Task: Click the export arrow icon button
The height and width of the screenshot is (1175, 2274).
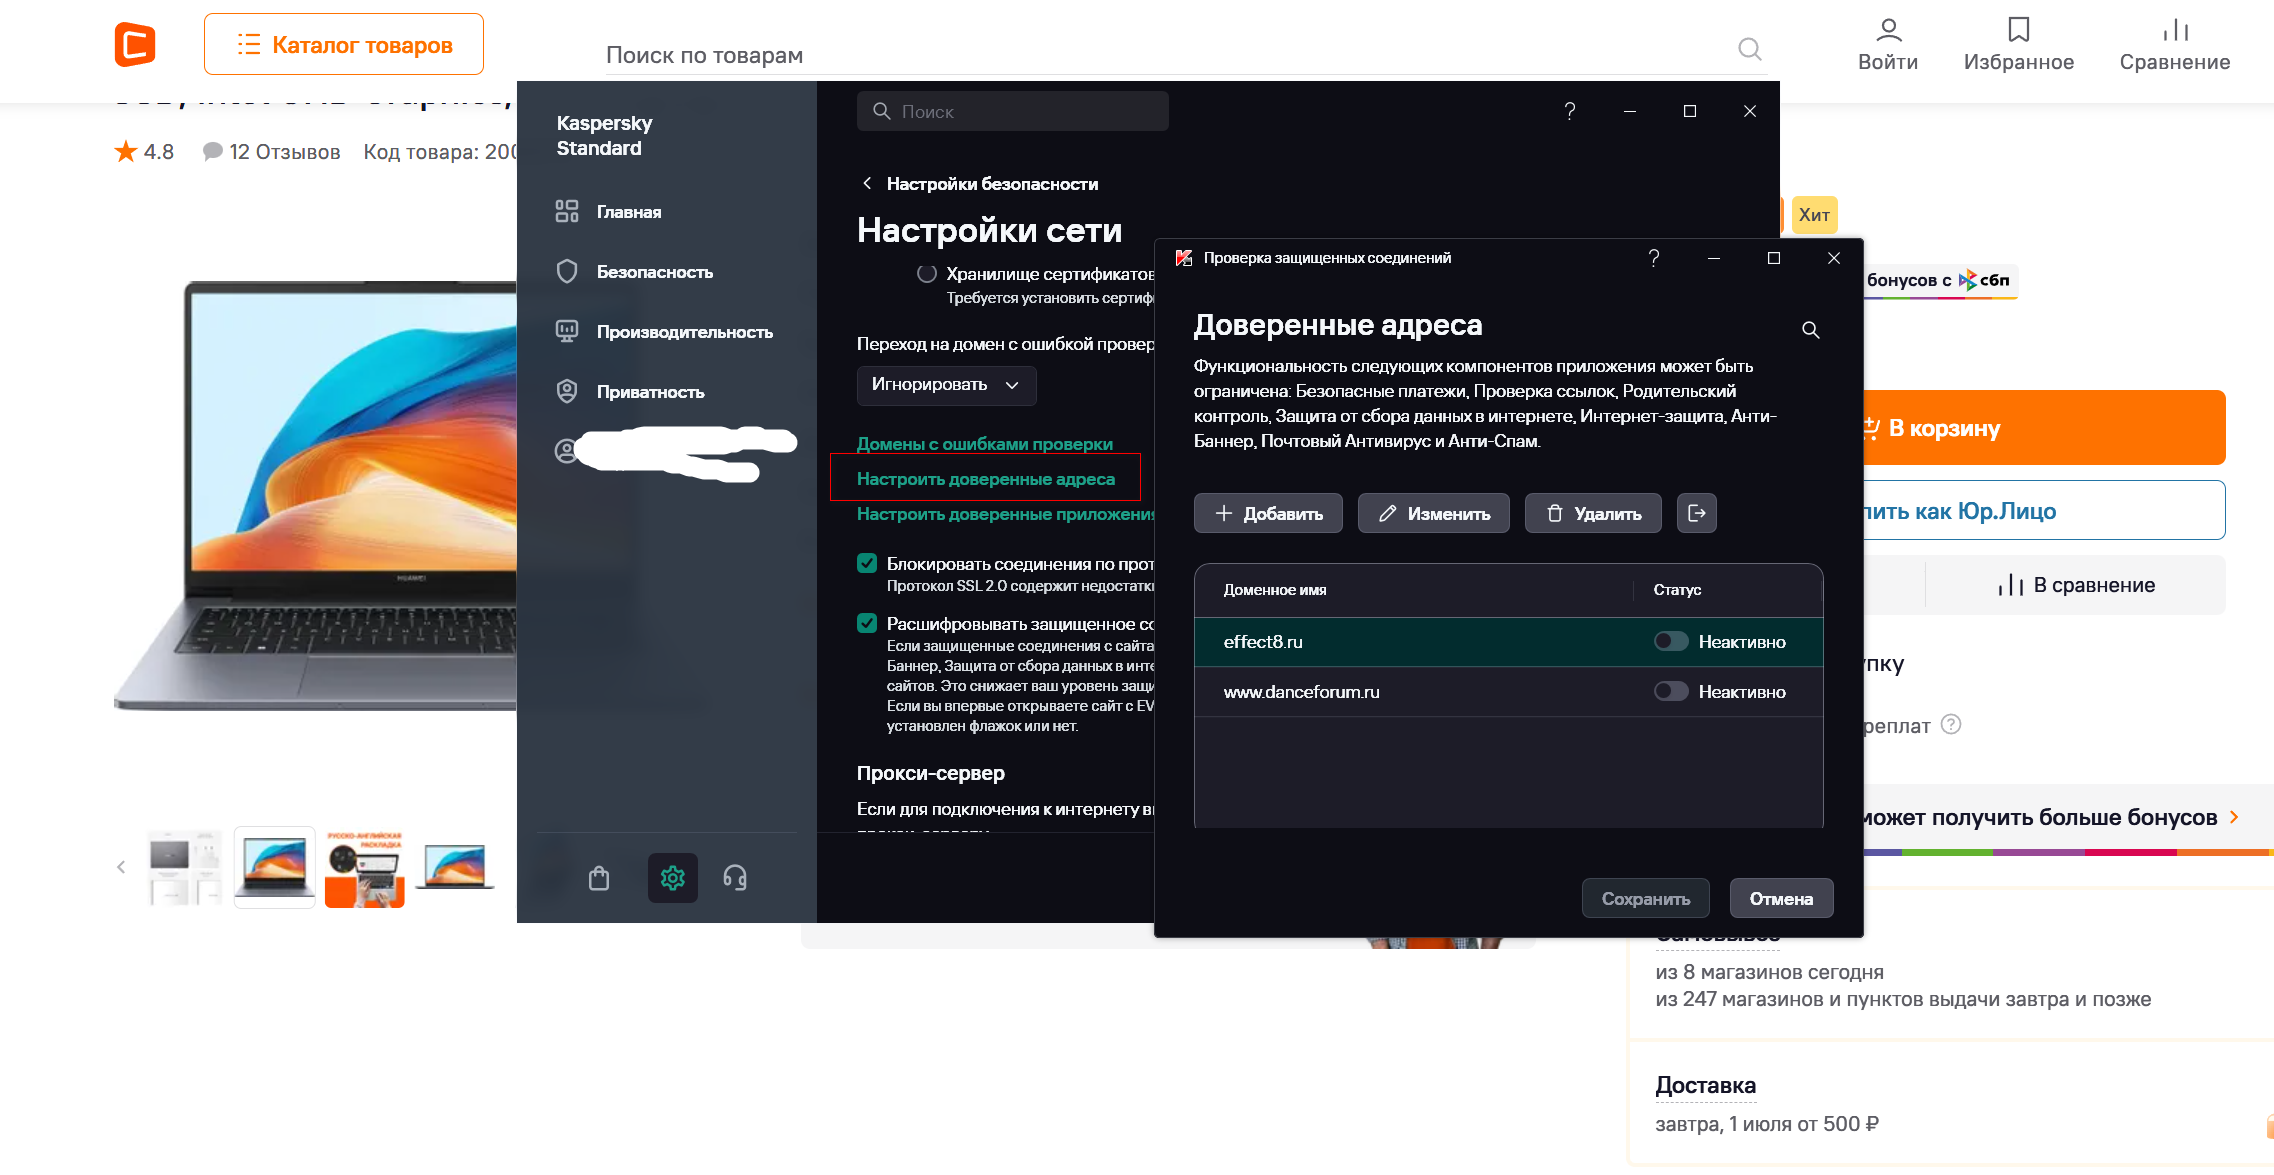Action: click(x=1697, y=513)
